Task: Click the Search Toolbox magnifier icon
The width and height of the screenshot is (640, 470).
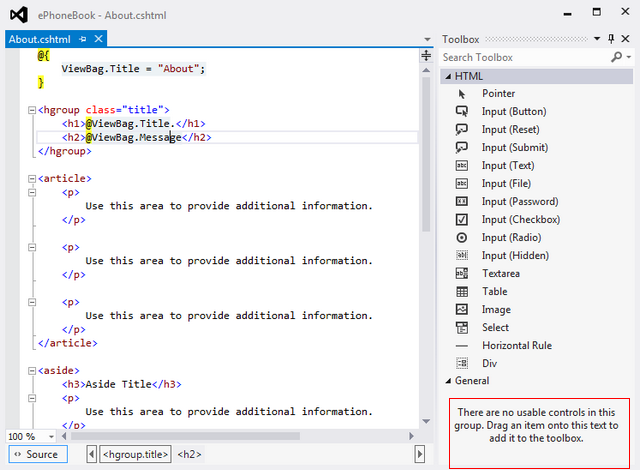Action: click(616, 57)
